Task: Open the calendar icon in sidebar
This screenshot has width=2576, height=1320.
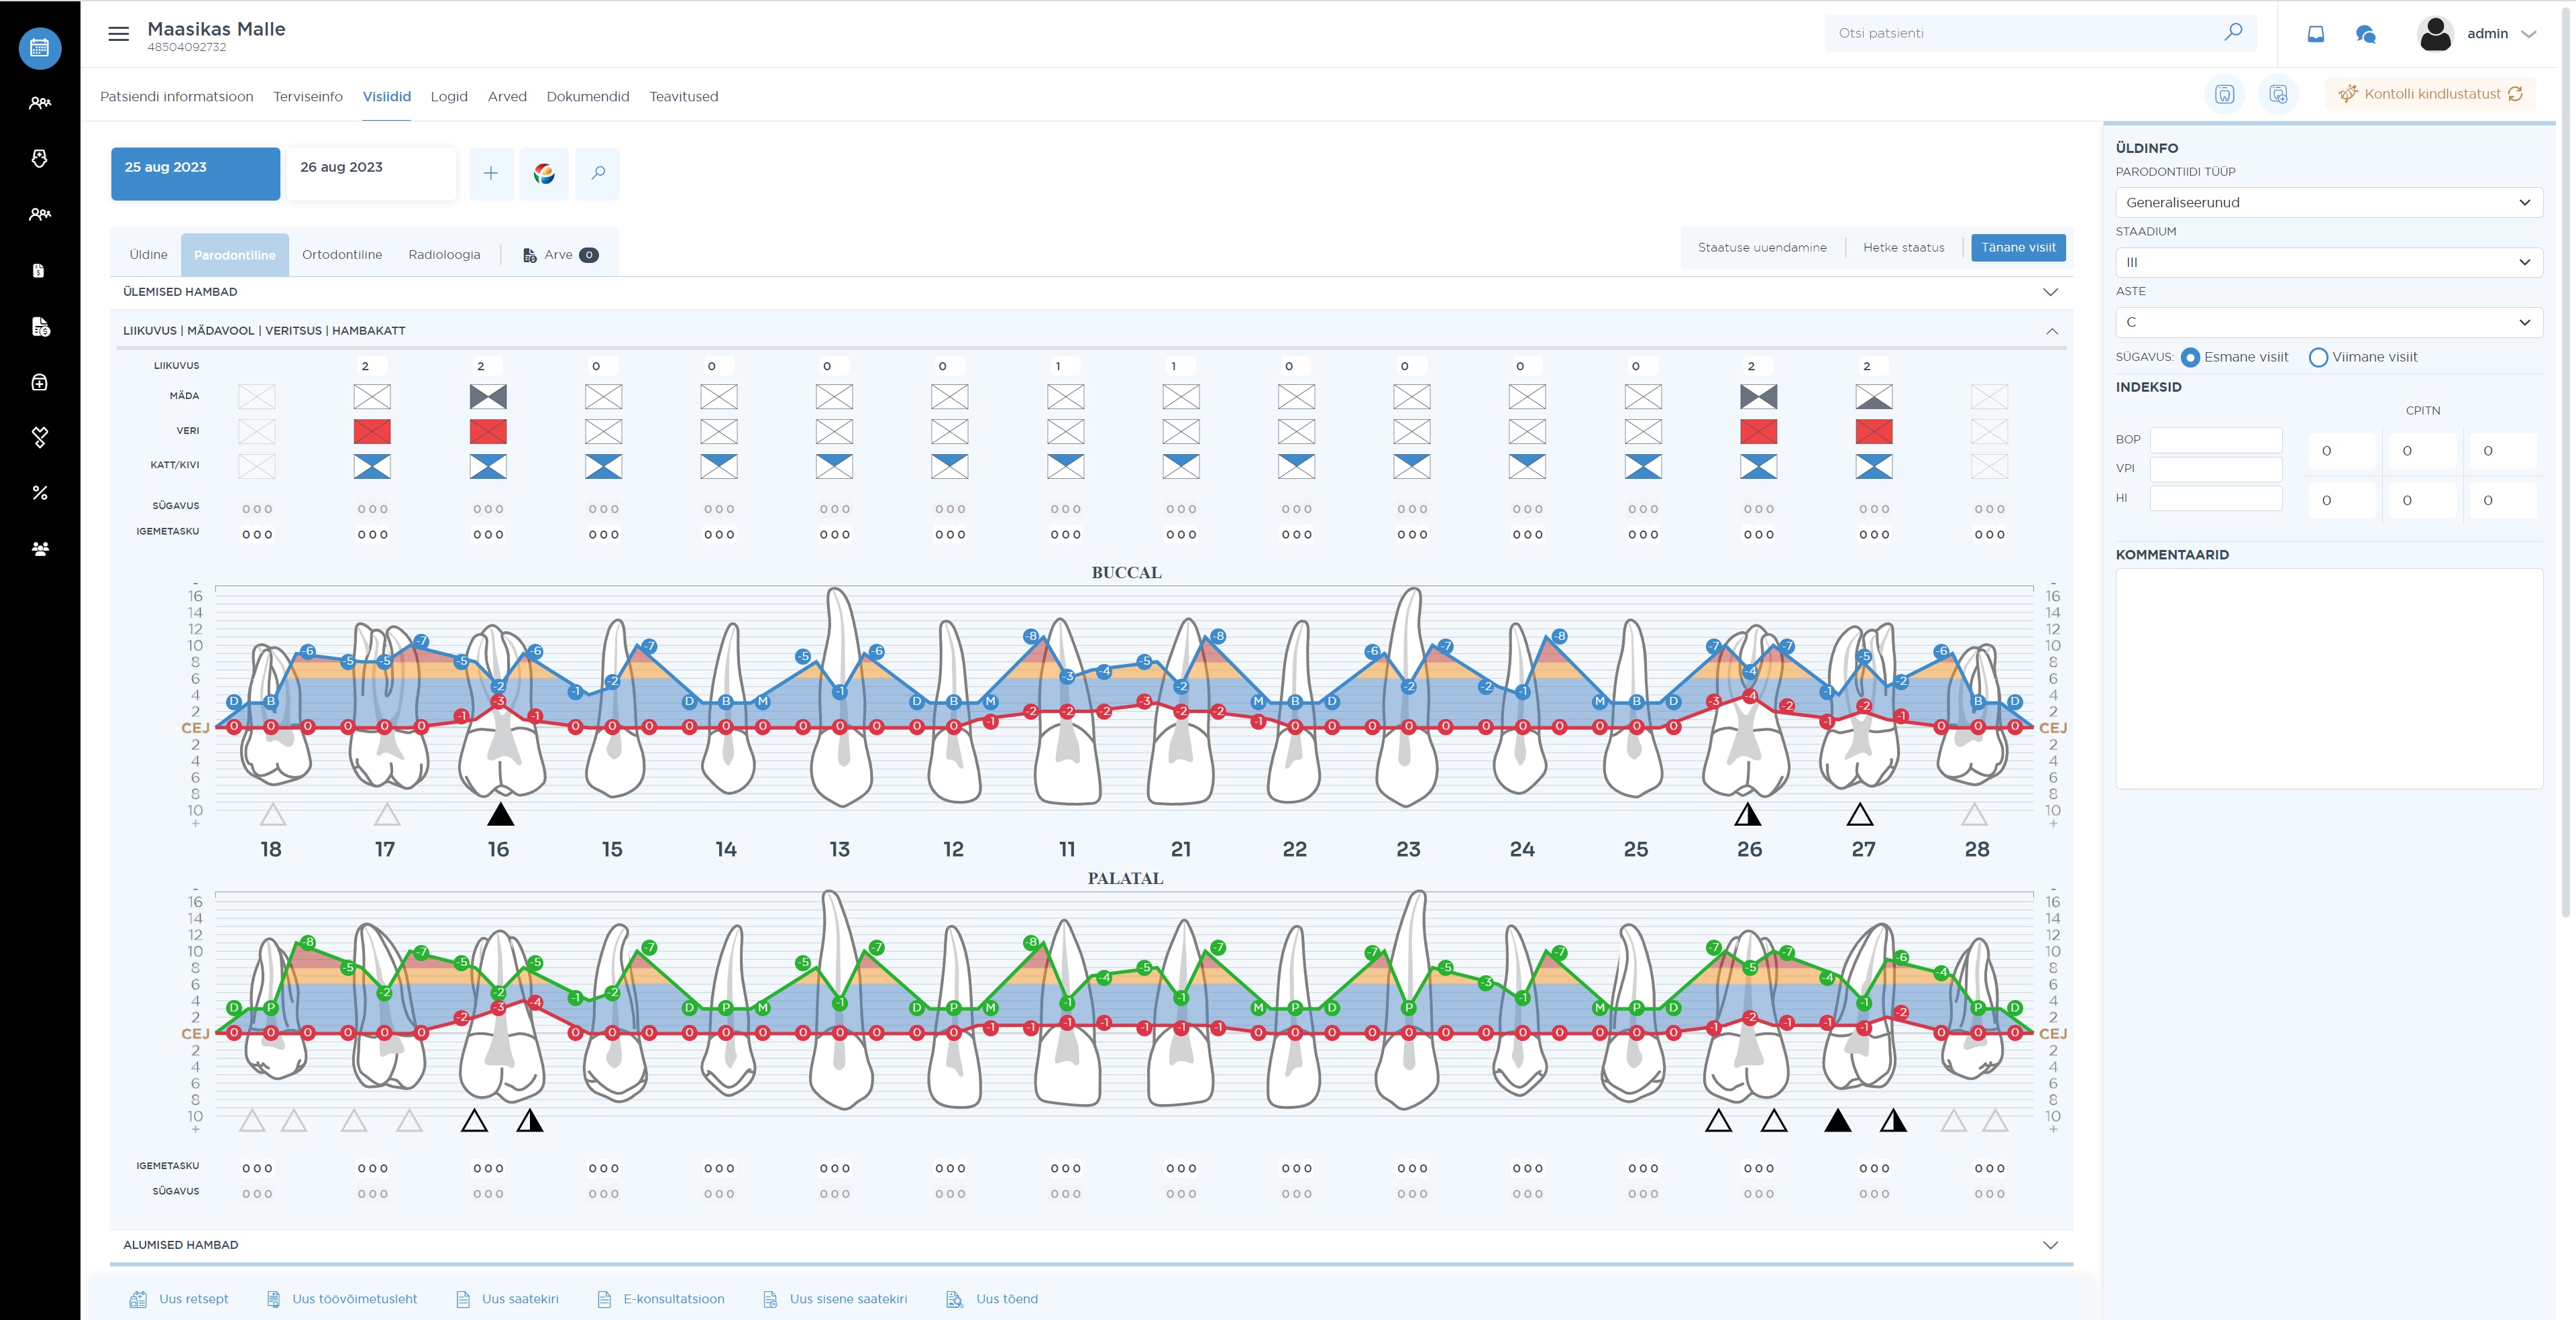Action: 40,47
